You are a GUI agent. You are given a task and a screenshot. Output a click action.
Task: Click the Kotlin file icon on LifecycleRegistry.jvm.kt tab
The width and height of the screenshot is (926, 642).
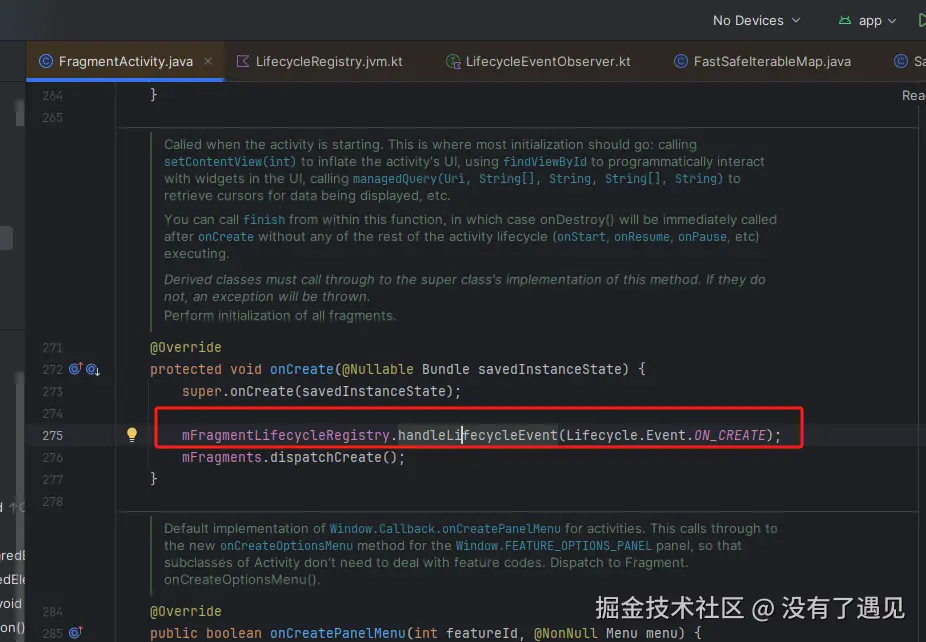(x=243, y=61)
